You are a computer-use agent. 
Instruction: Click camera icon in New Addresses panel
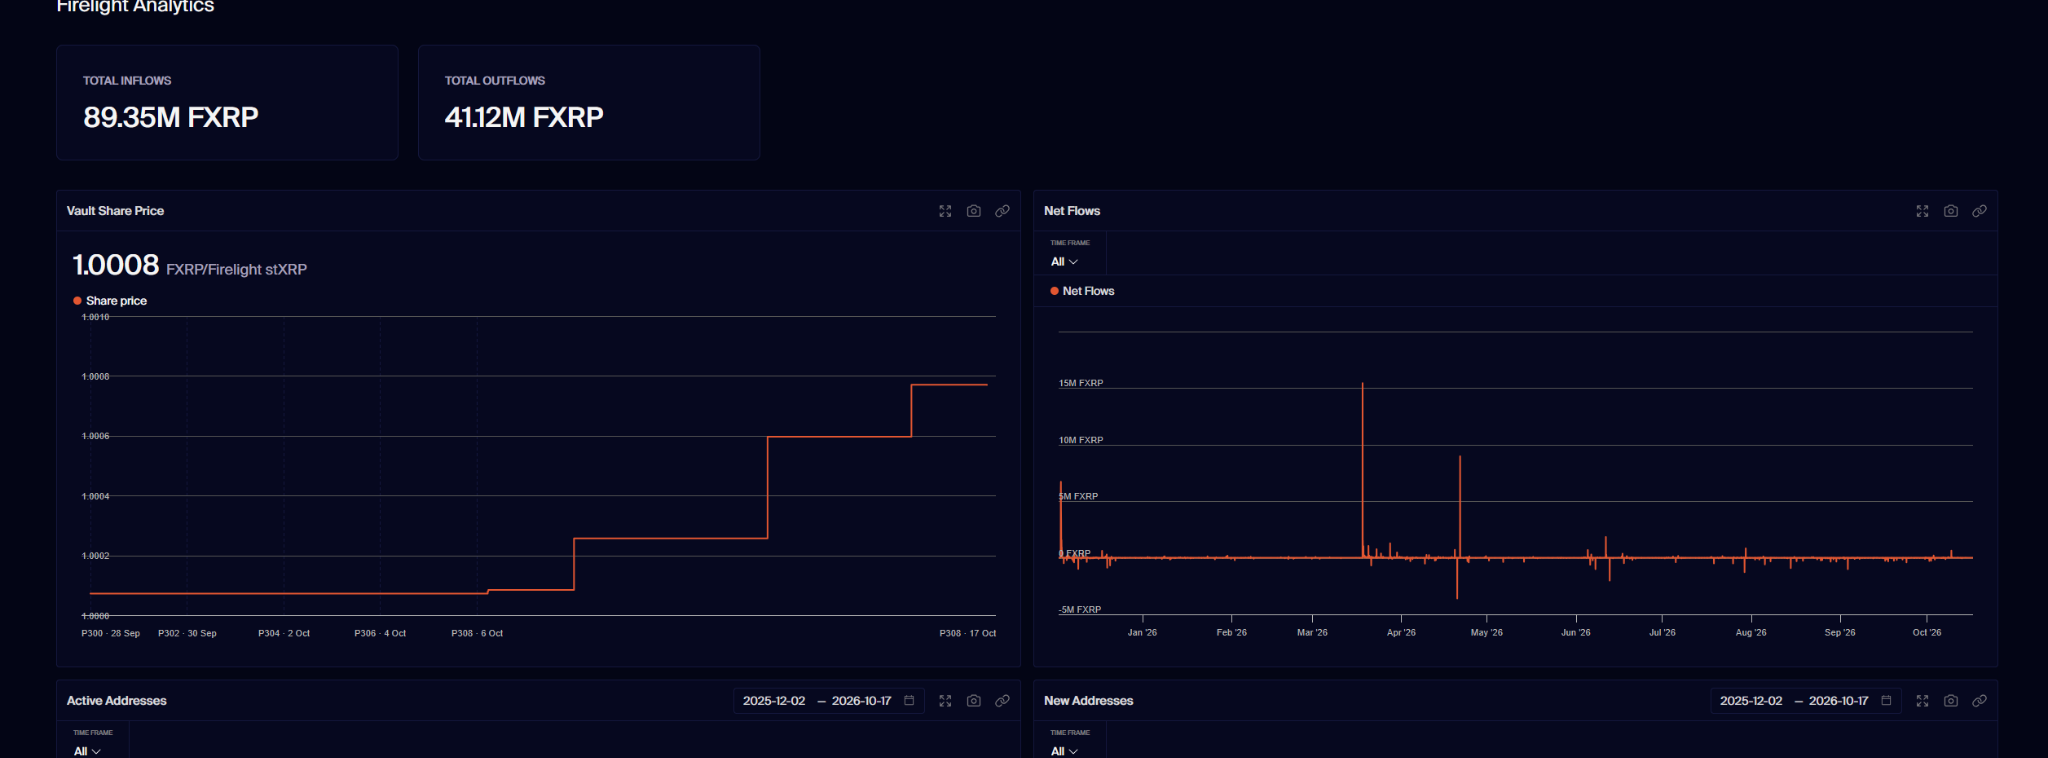pyautogui.click(x=1951, y=701)
